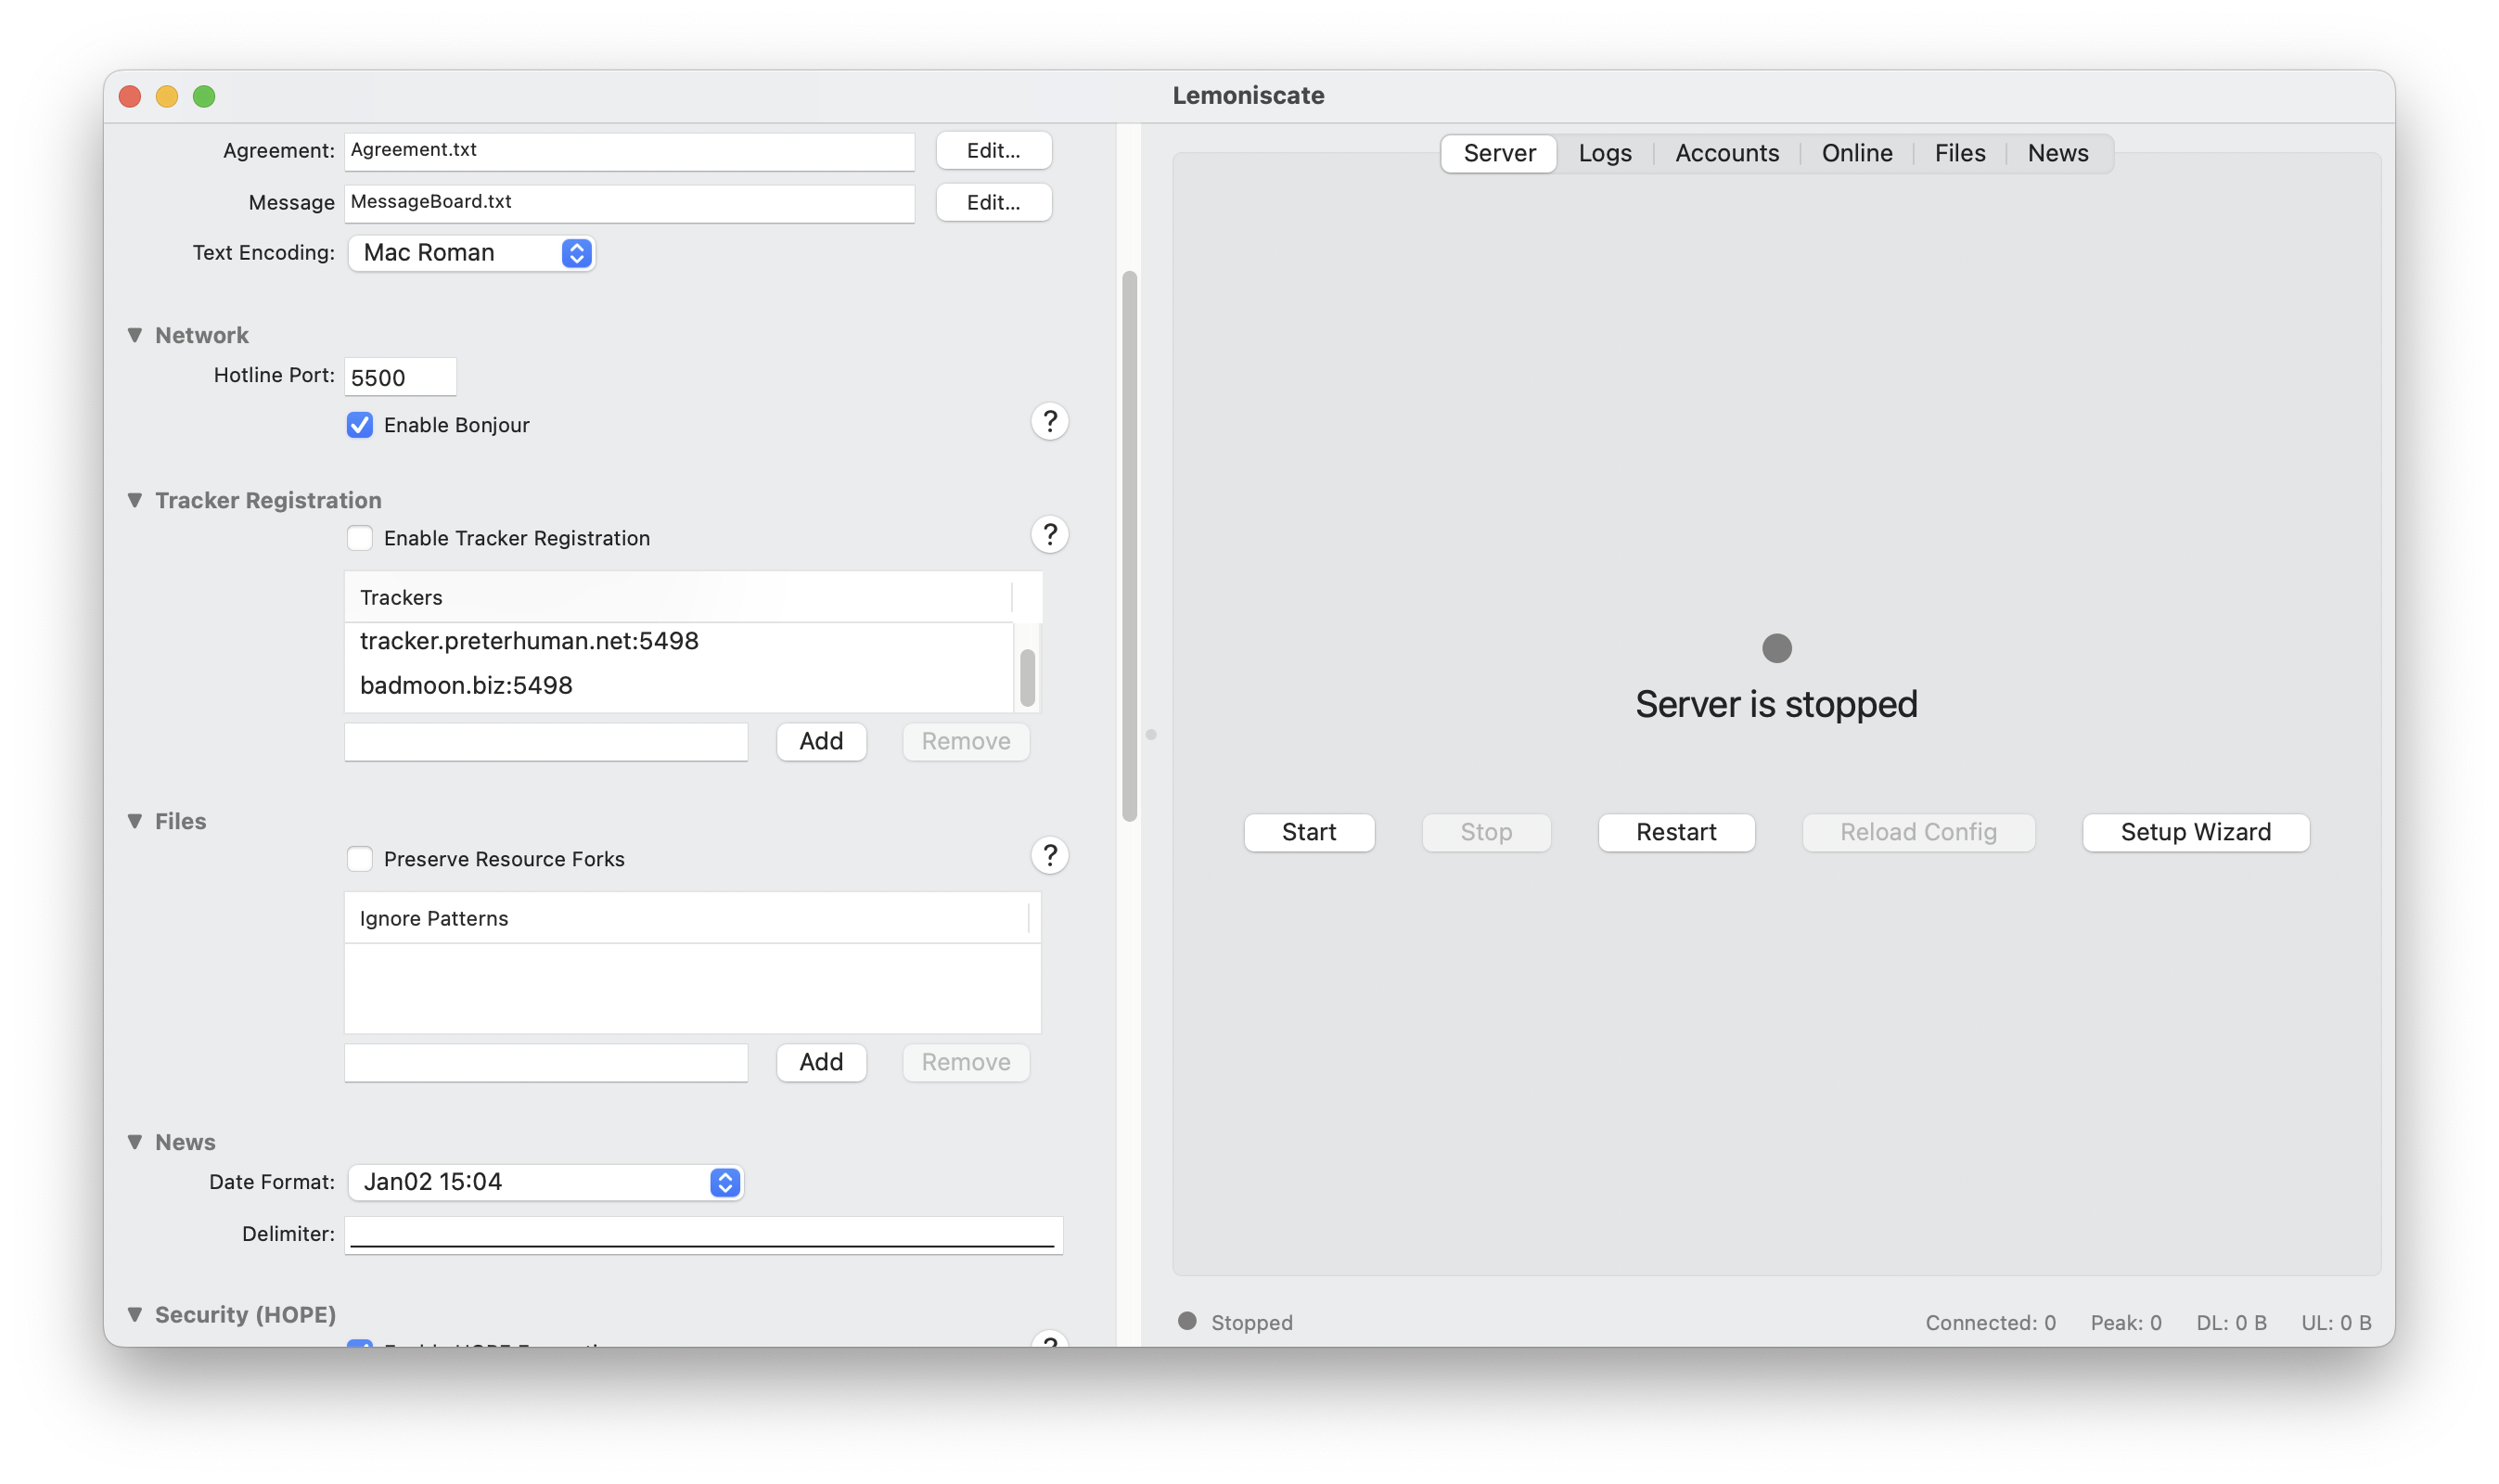
Task: Disable the Enable Bonjour checkbox
Action: pos(360,425)
